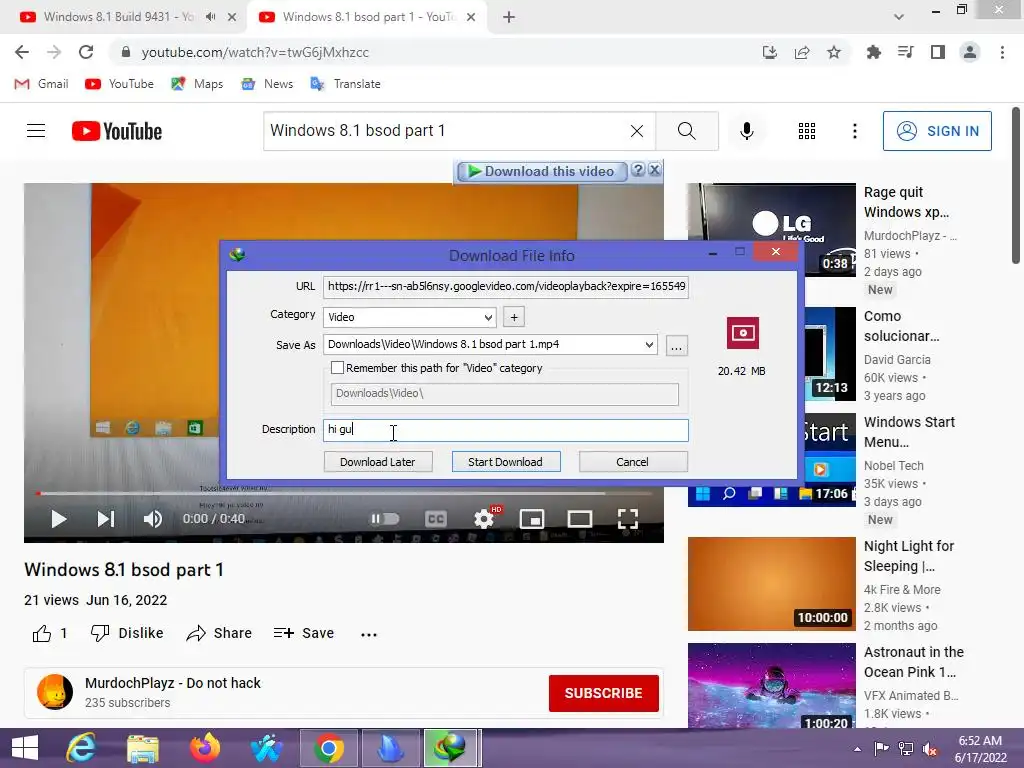Play the video
Screen dimensions: 1024x768
click(x=59, y=519)
